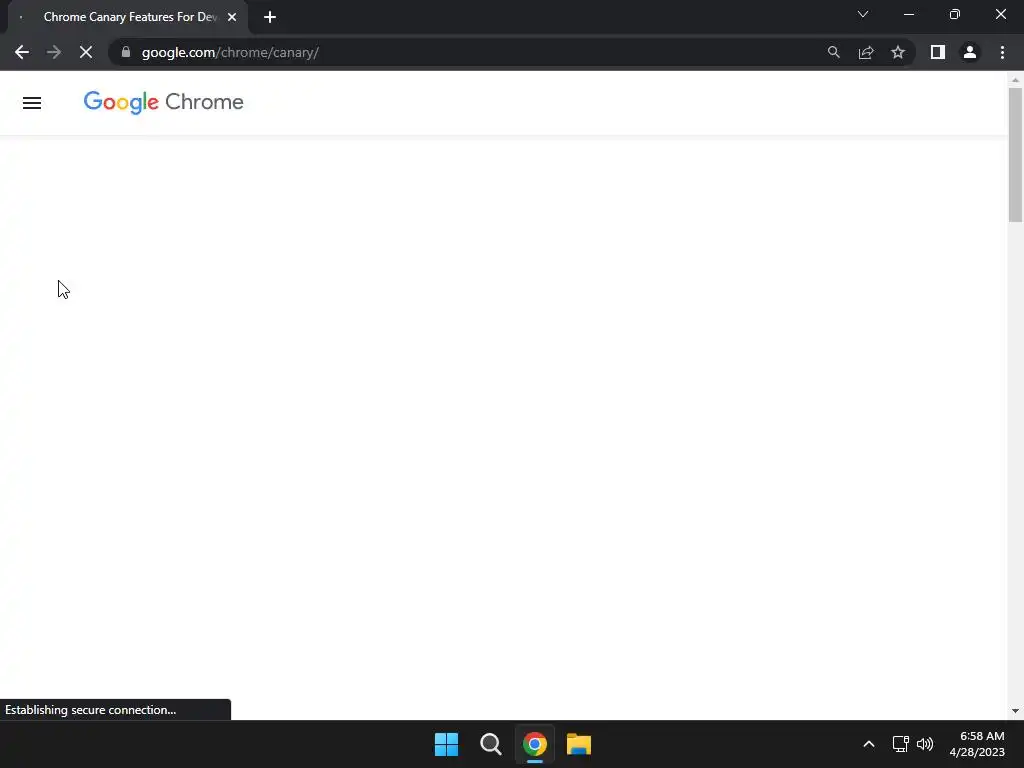Open the Windows Start menu
The image size is (1024, 768).
pyautogui.click(x=447, y=744)
